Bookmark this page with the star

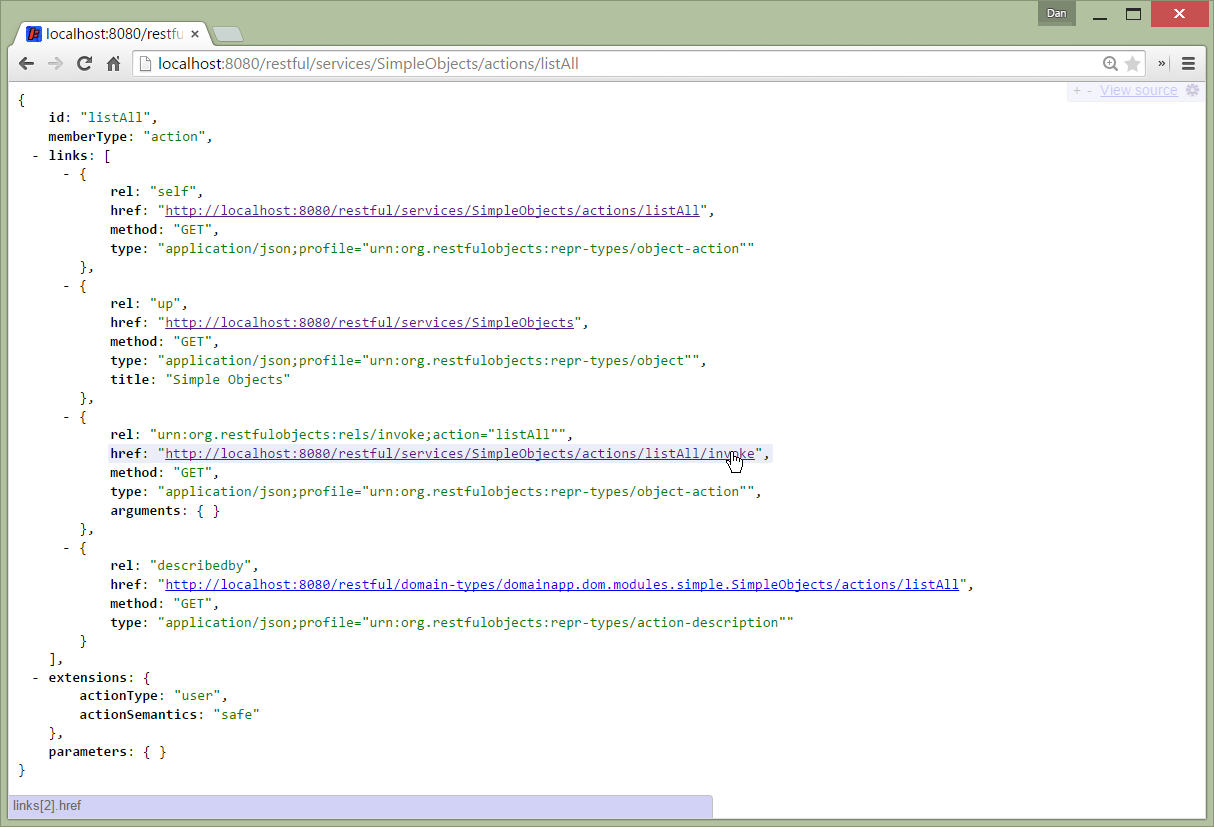point(1132,64)
